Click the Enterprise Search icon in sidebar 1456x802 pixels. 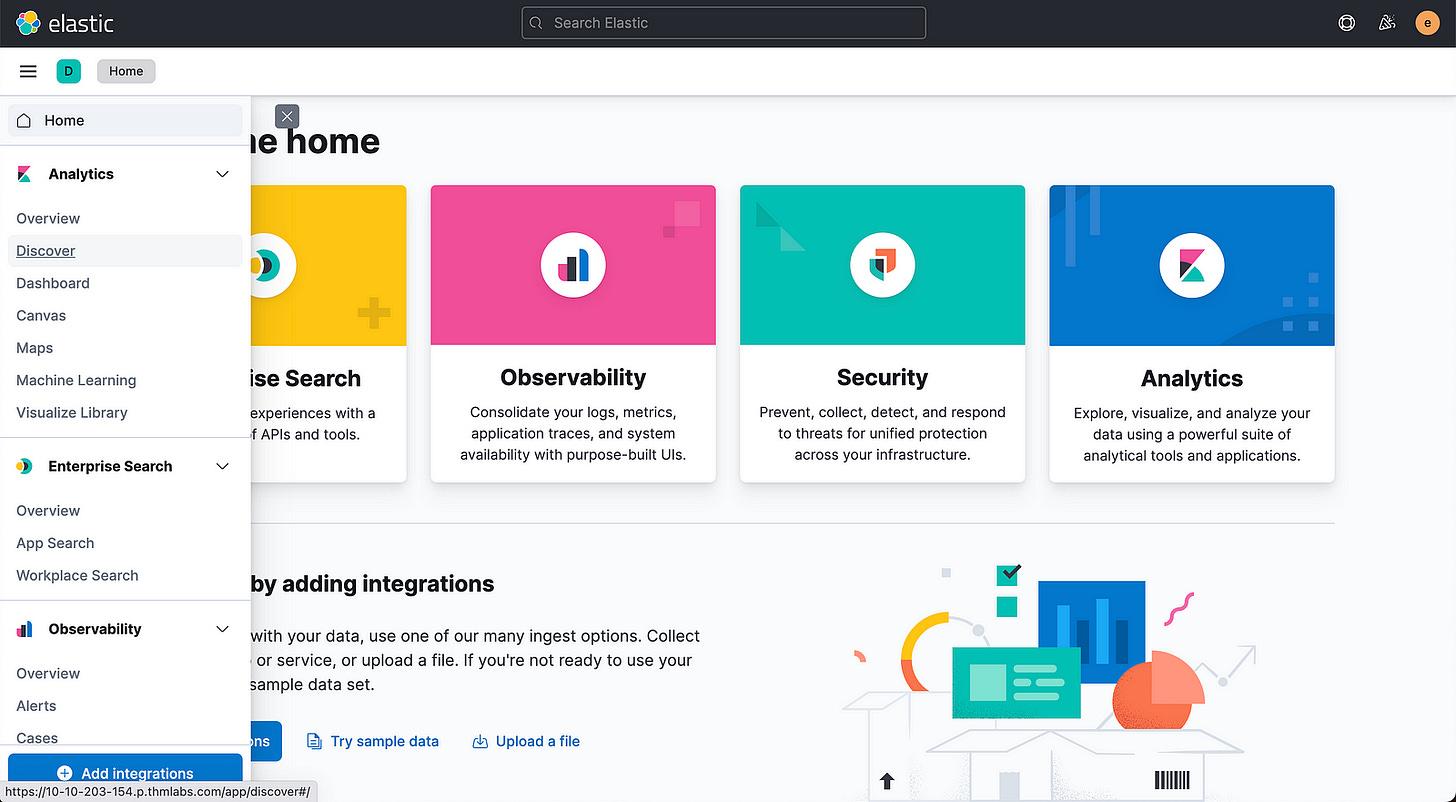tap(25, 466)
